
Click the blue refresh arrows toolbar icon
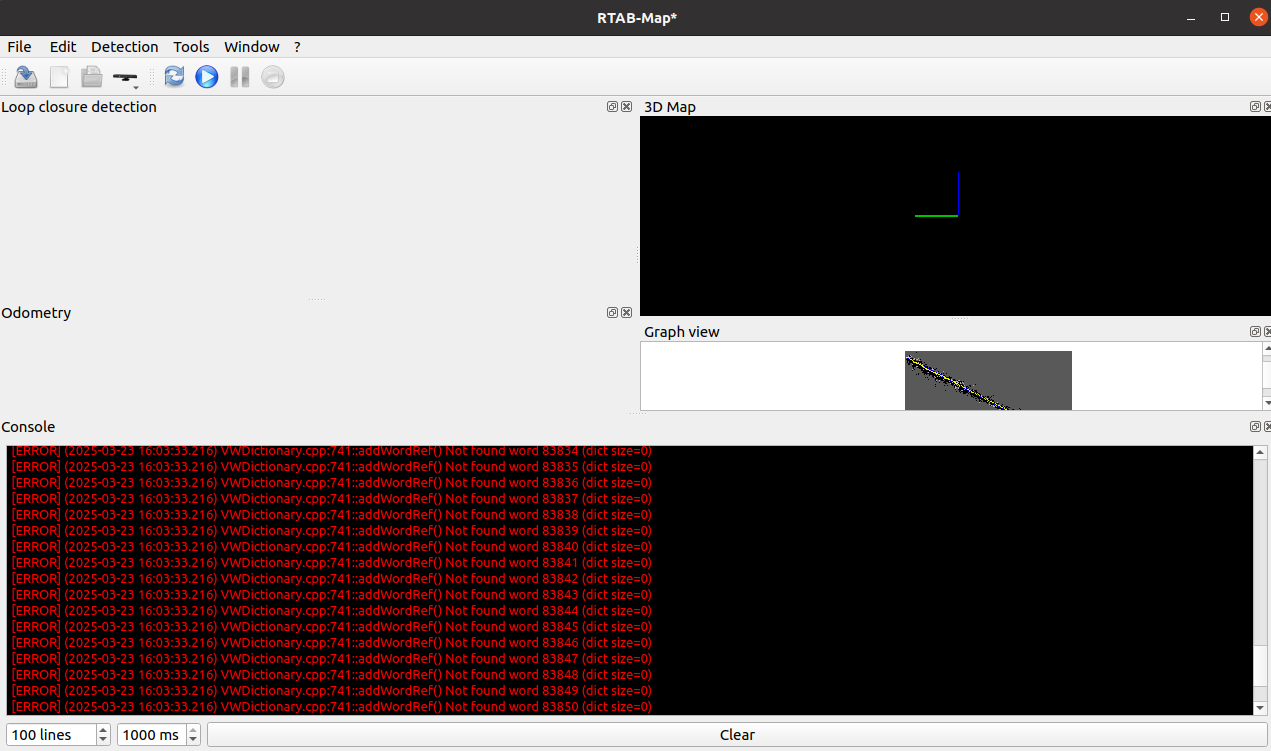point(174,77)
